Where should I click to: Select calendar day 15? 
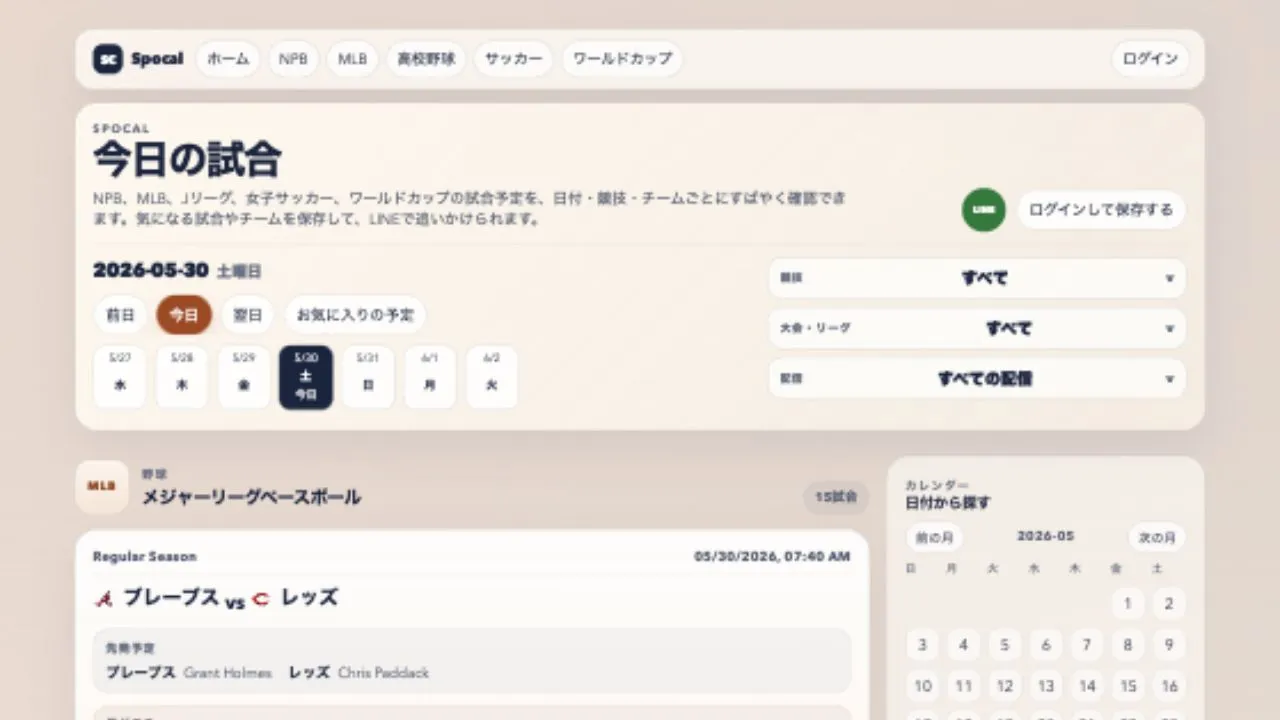pyautogui.click(x=1128, y=686)
